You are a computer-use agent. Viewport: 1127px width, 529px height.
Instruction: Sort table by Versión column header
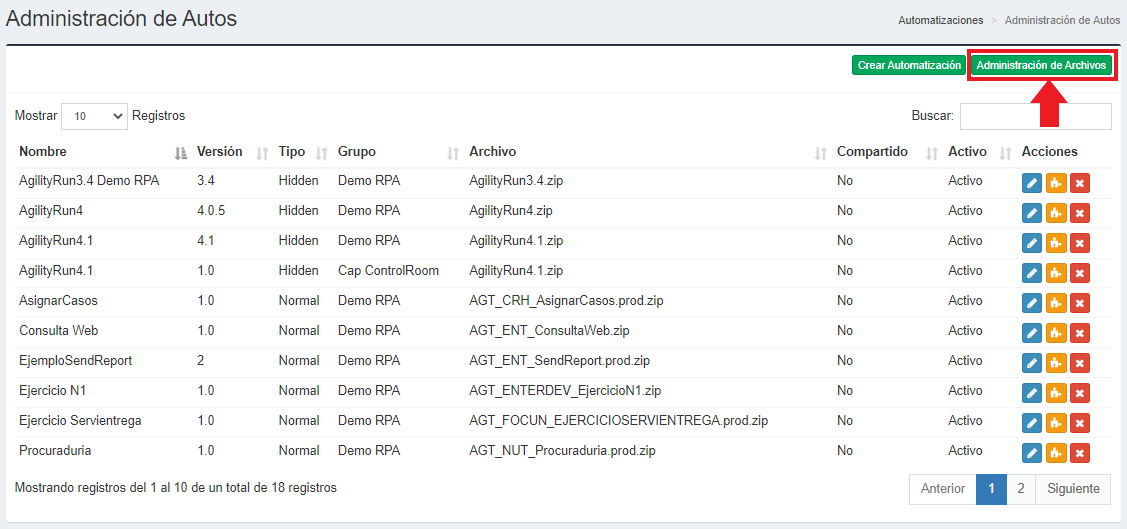pos(220,152)
